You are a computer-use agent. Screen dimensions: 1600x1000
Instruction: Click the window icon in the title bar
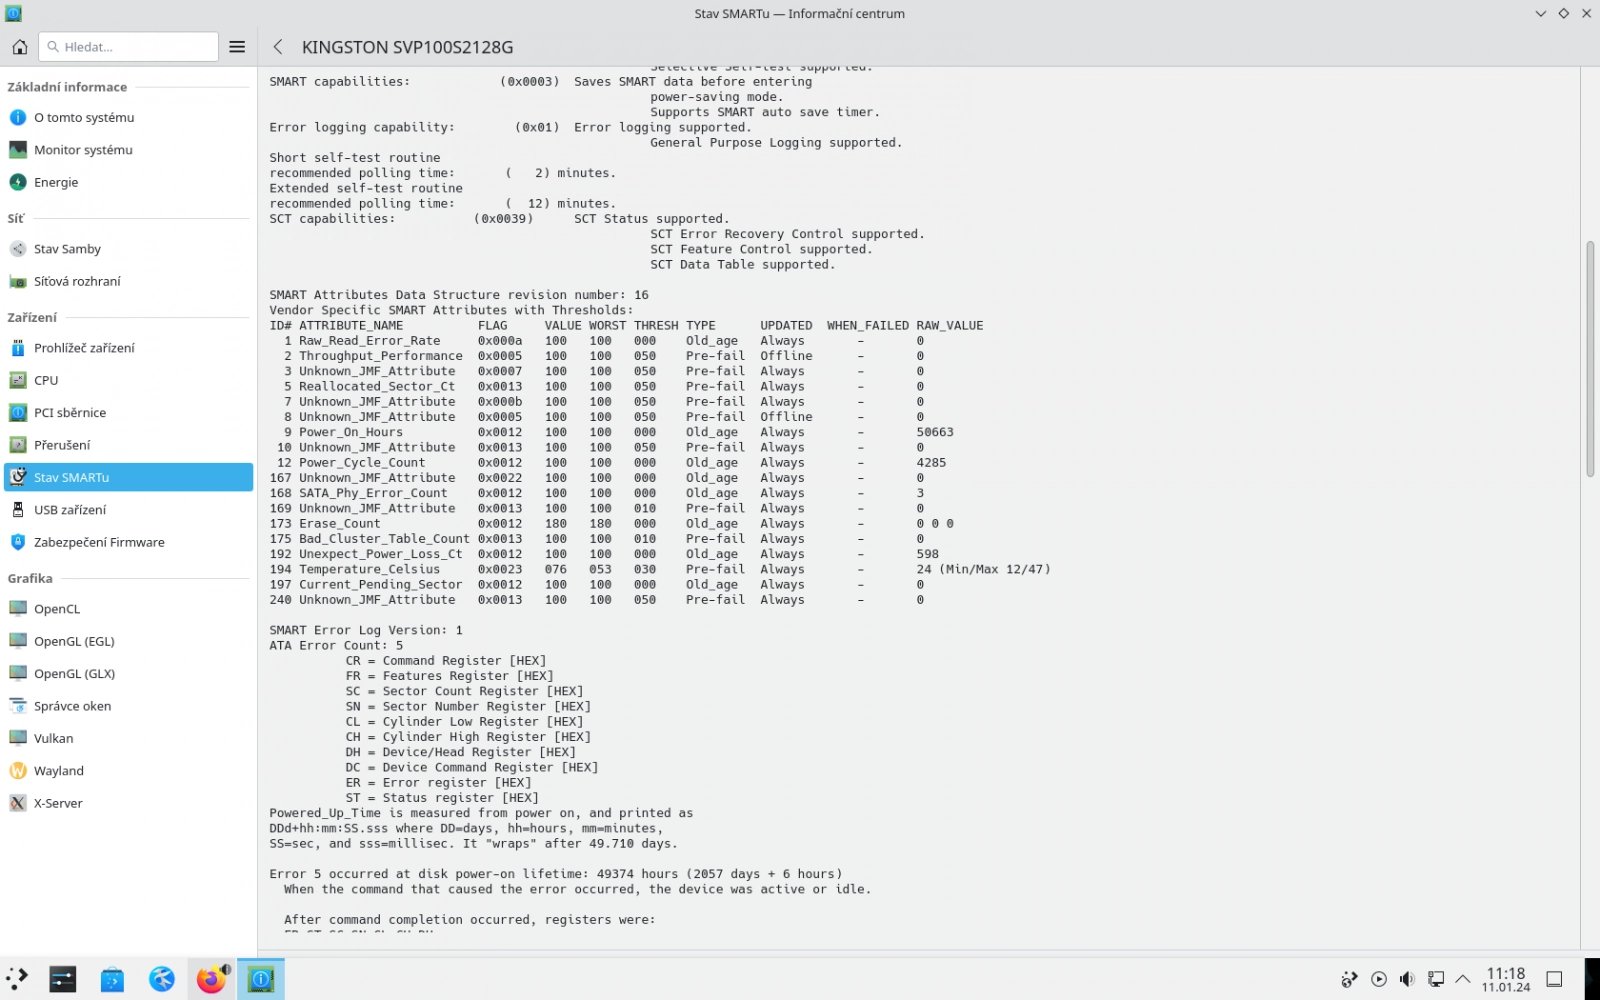[13, 13]
